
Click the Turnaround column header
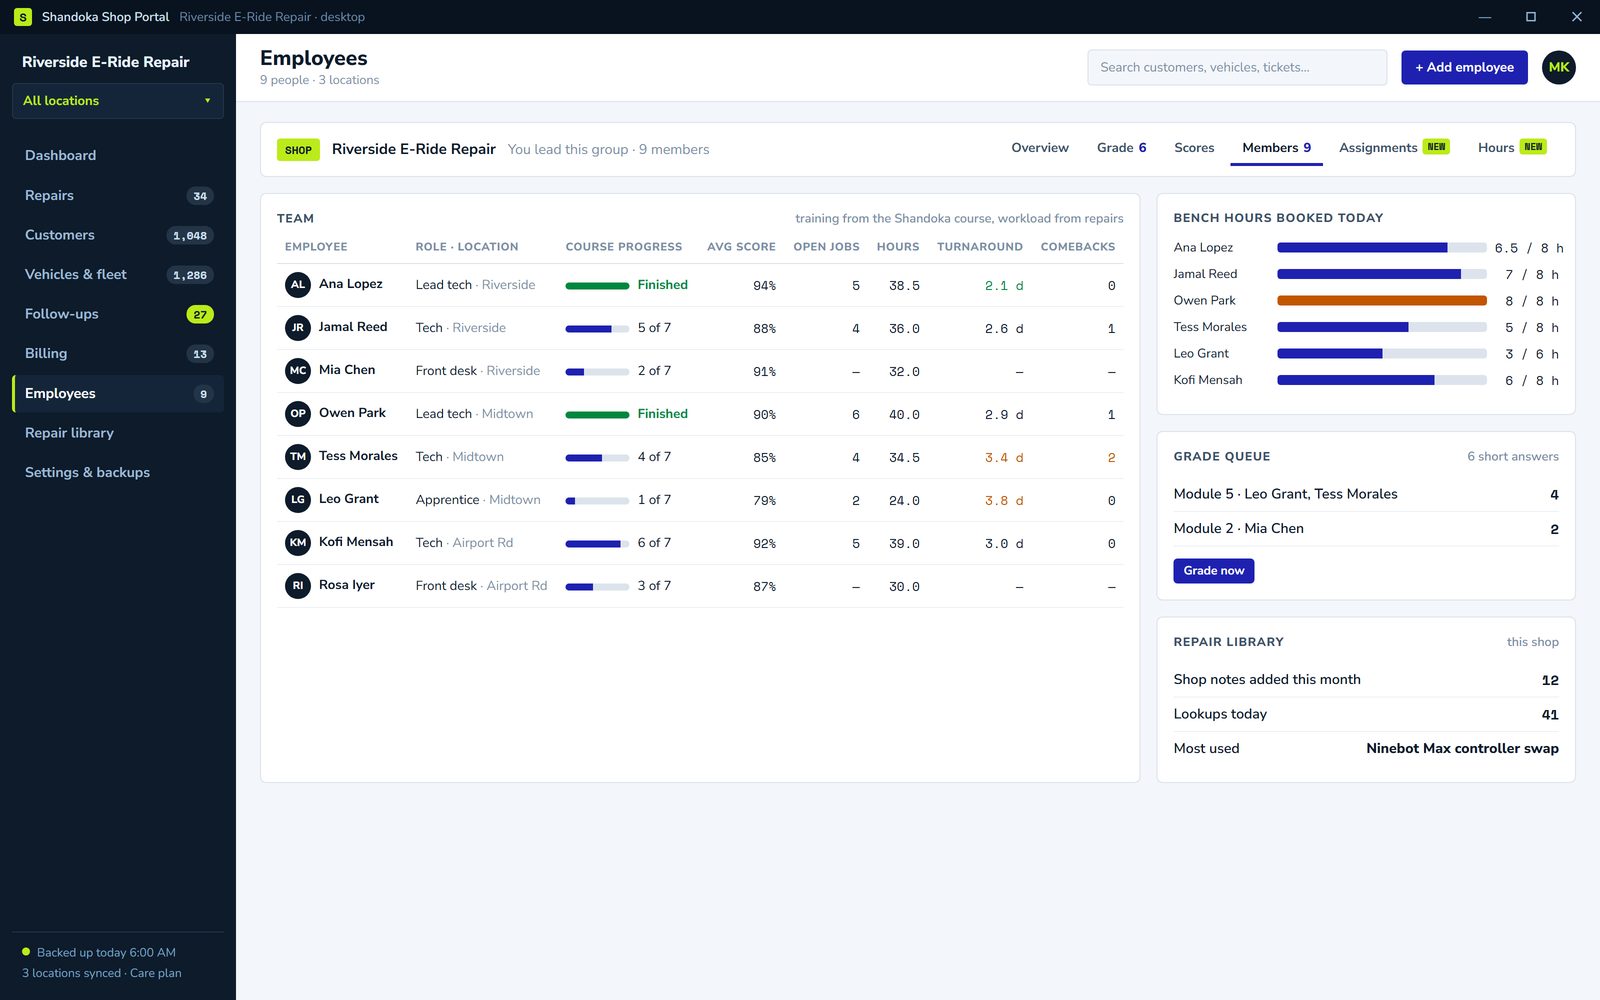coord(980,247)
